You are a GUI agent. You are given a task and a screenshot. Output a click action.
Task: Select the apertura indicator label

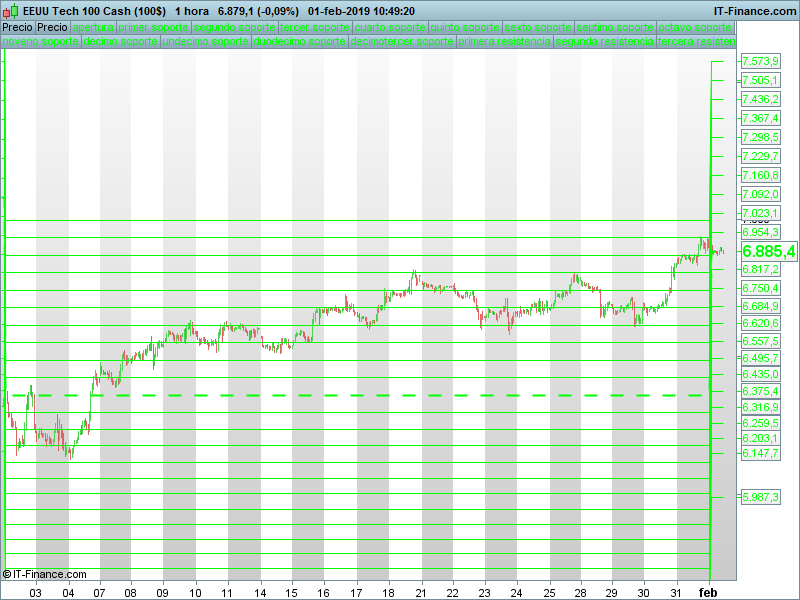tap(93, 27)
